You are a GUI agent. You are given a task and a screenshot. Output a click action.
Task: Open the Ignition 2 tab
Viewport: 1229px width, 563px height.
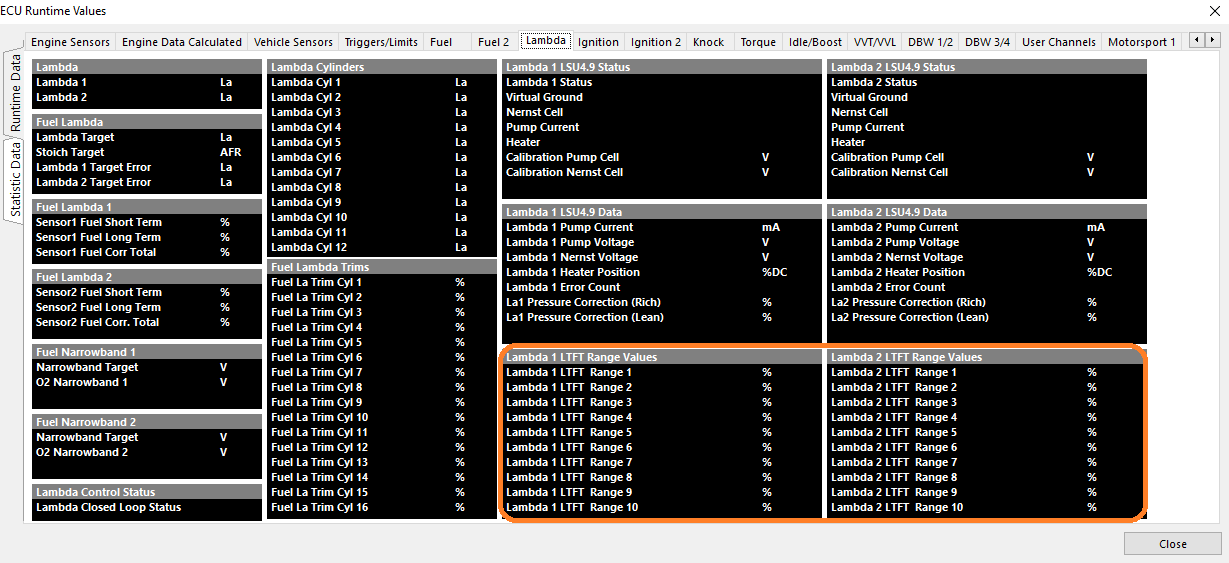click(656, 42)
